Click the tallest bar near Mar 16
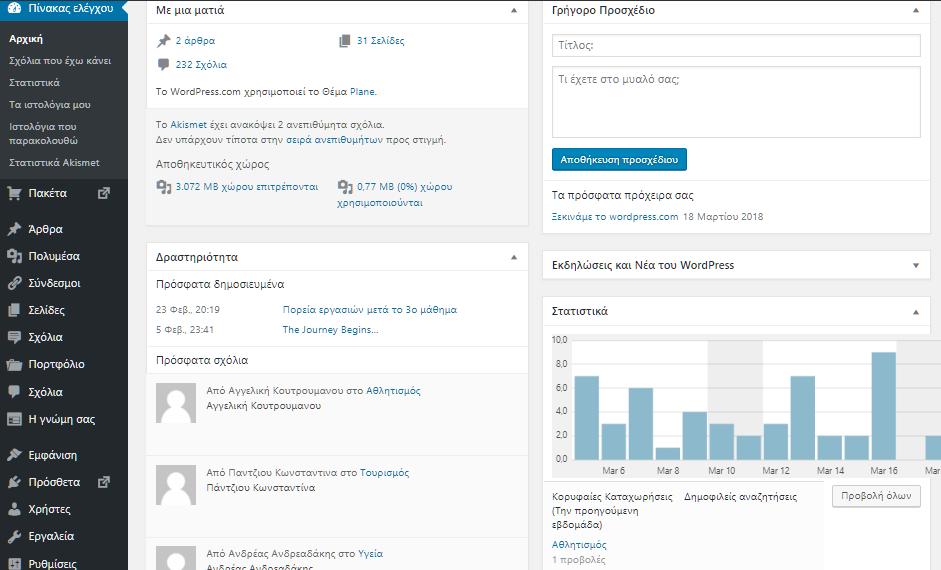Viewport: 941px width, 570px height. coord(883,406)
